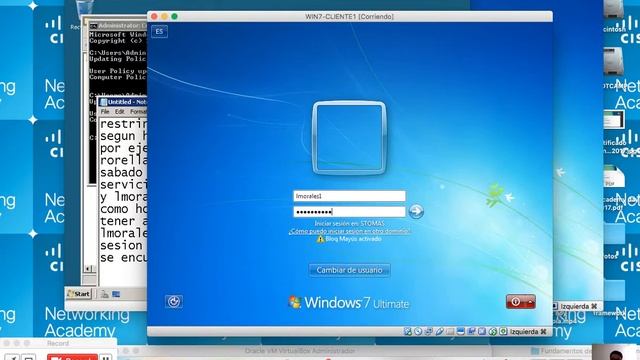Click the ES input language indicator
The width and height of the screenshot is (640, 360).
(x=159, y=31)
